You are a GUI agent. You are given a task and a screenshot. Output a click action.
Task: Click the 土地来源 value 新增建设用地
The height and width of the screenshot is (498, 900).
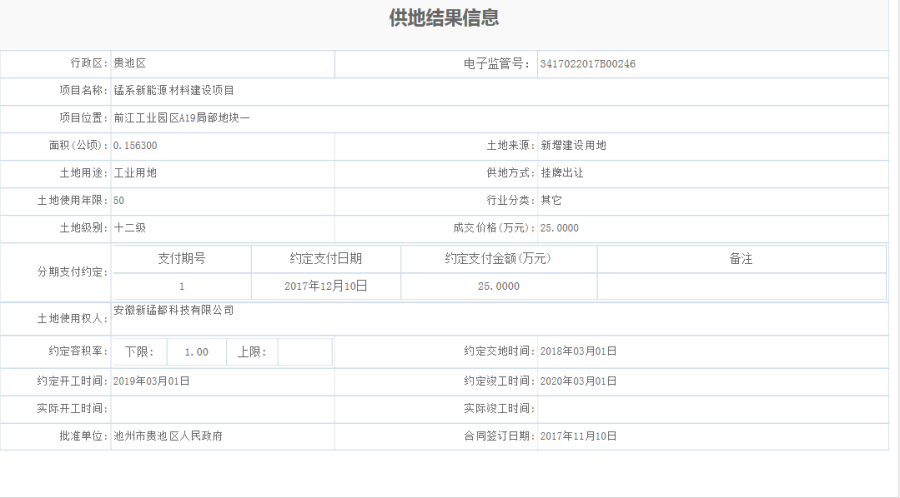573,145
